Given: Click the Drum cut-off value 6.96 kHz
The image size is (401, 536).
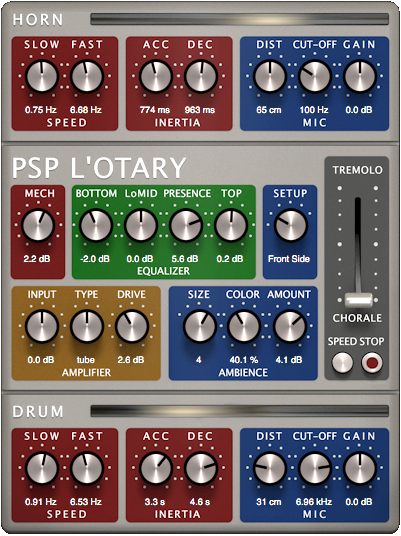Looking at the screenshot, I should point(314,502).
